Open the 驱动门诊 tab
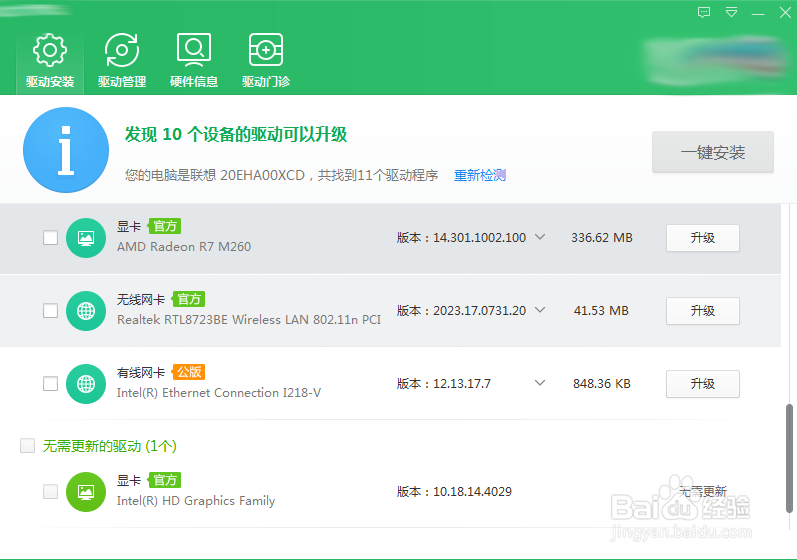Viewport: 797px width, 560px height. (x=266, y=60)
